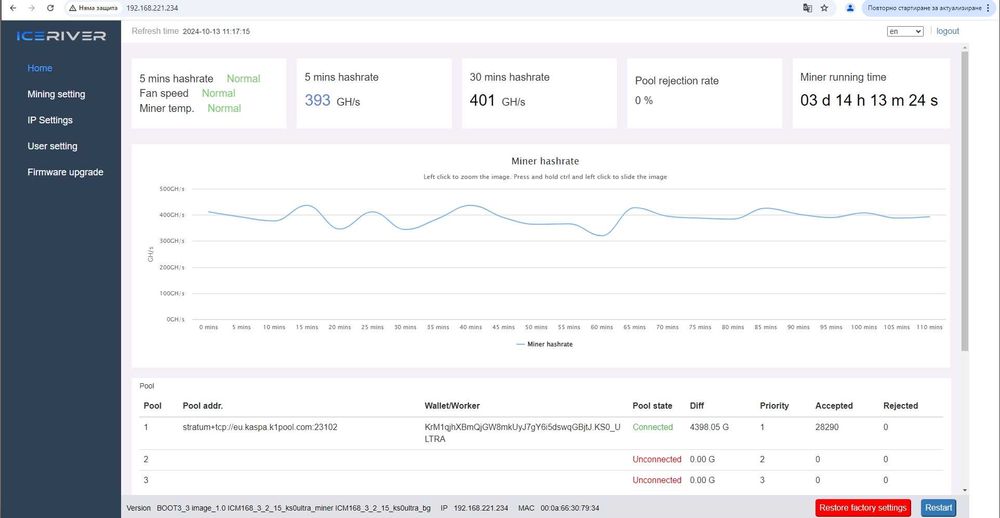Select User setting in the sidebar
Viewport: 1000px width, 518px height.
pyautogui.click(x=52, y=146)
